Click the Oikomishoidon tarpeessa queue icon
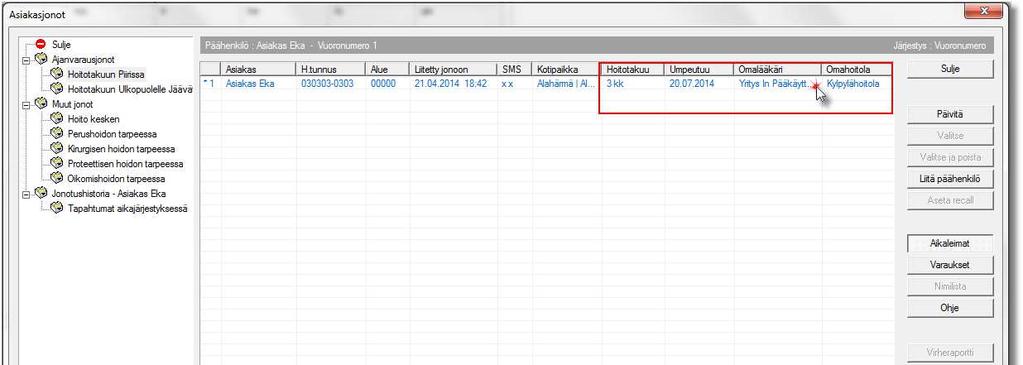Image resolution: width=1023 pixels, height=365 pixels. tap(57, 178)
